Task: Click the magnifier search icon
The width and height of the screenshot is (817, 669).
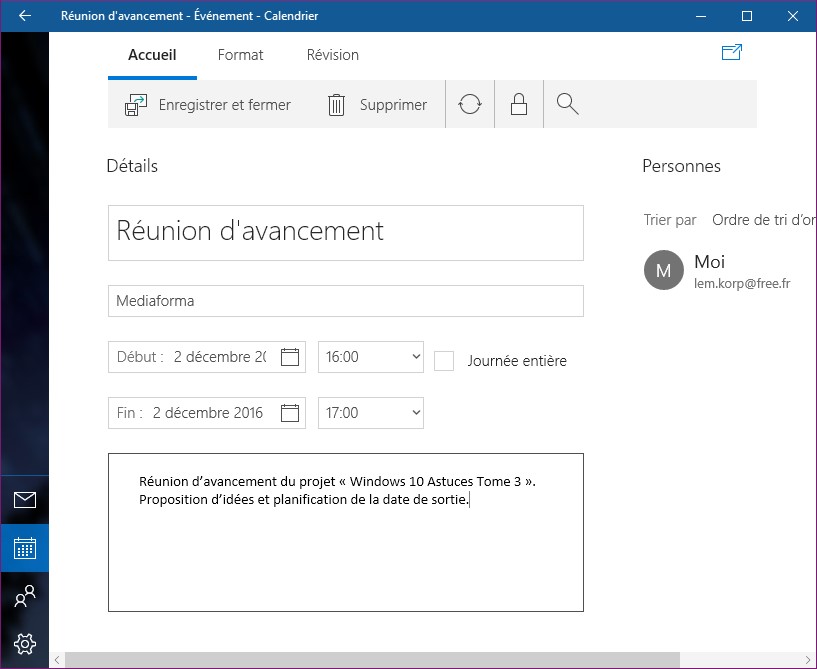Action: (x=568, y=104)
